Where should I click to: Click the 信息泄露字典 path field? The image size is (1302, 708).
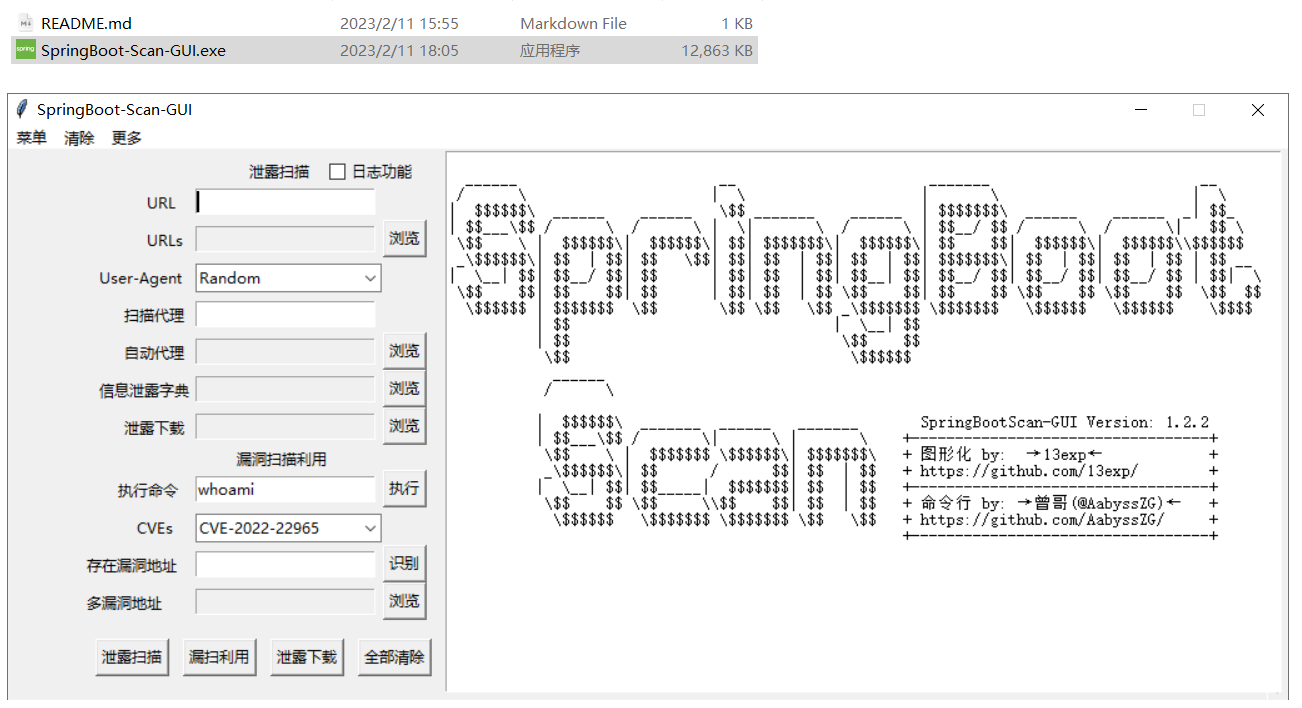[285, 389]
